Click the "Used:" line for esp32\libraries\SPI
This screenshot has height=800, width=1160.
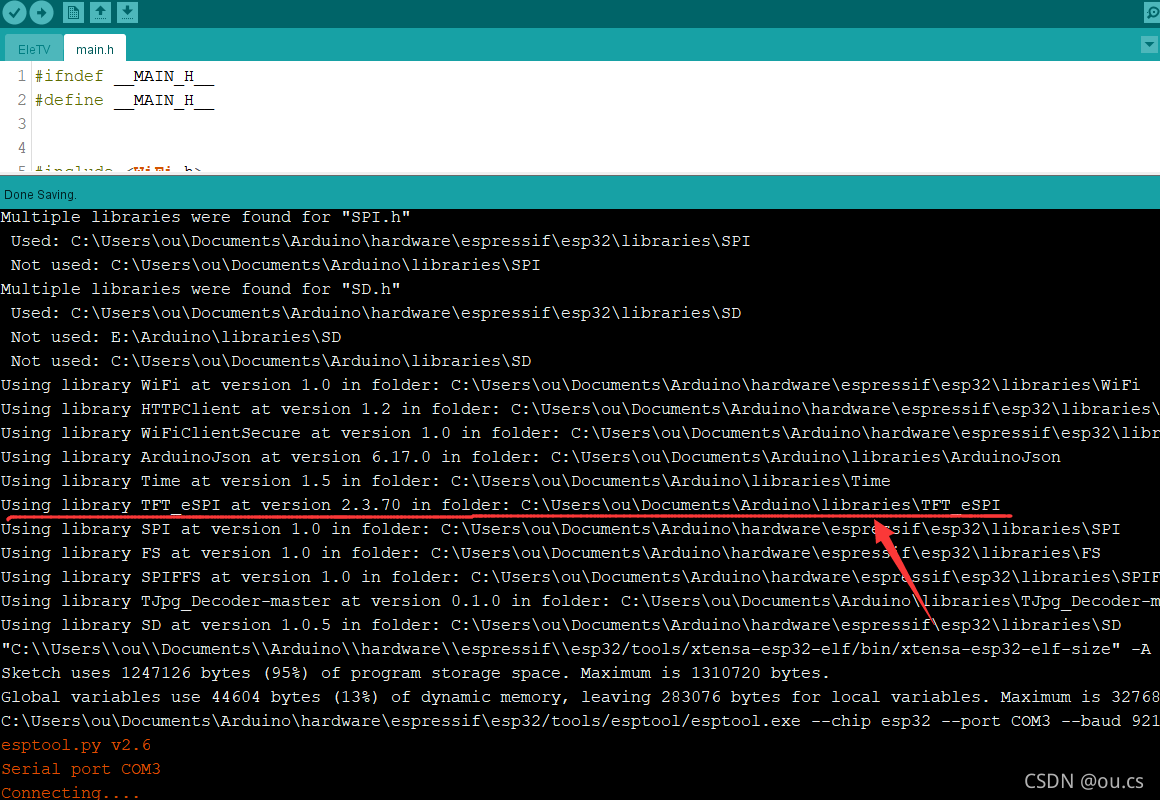(x=380, y=241)
